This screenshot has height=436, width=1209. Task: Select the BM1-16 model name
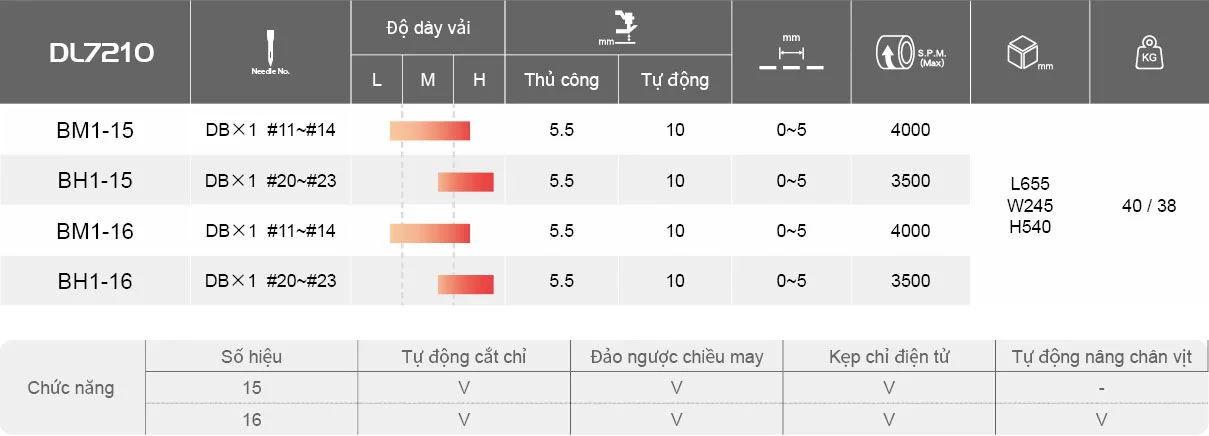[x=95, y=231]
